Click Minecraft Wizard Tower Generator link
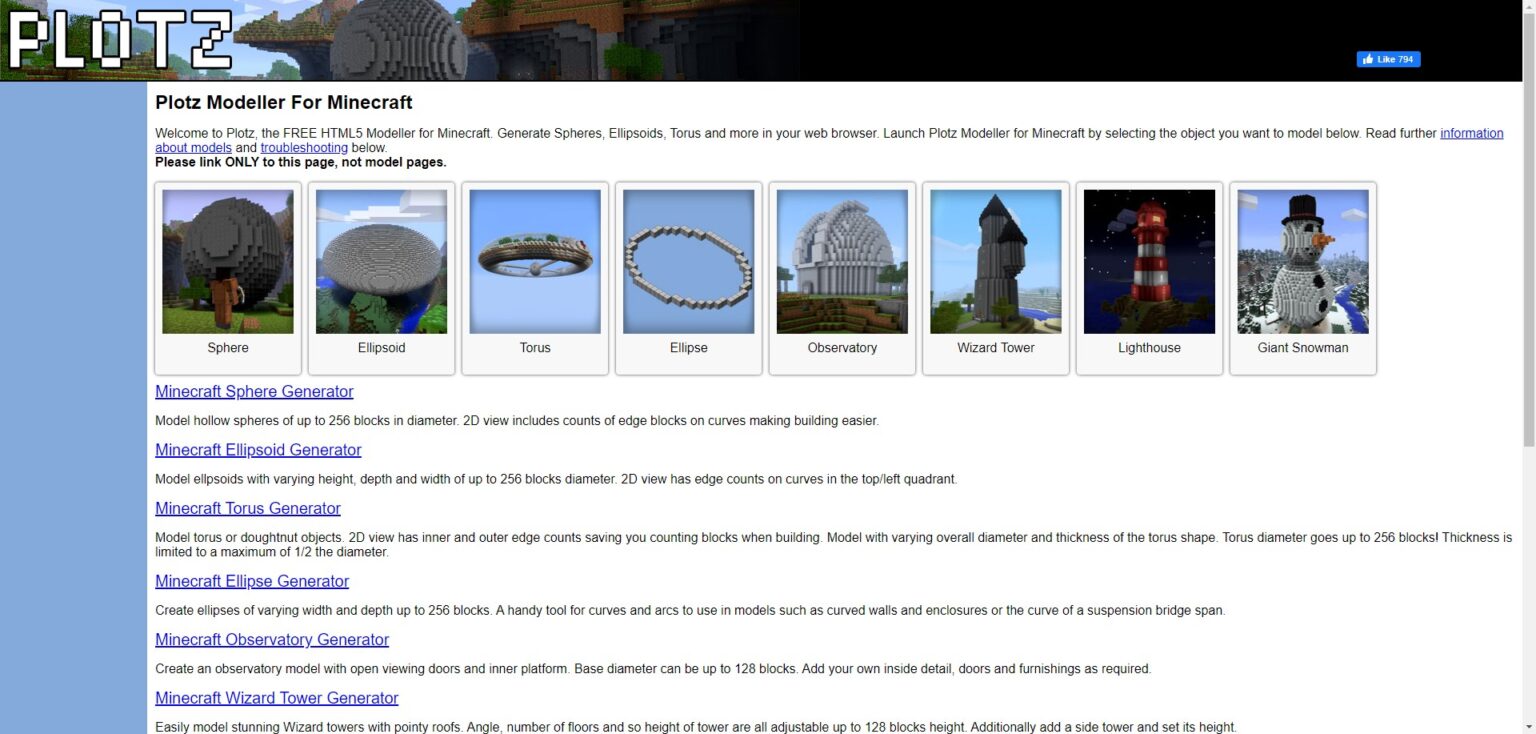The height and width of the screenshot is (734, 1536). [x=277, y=698]
